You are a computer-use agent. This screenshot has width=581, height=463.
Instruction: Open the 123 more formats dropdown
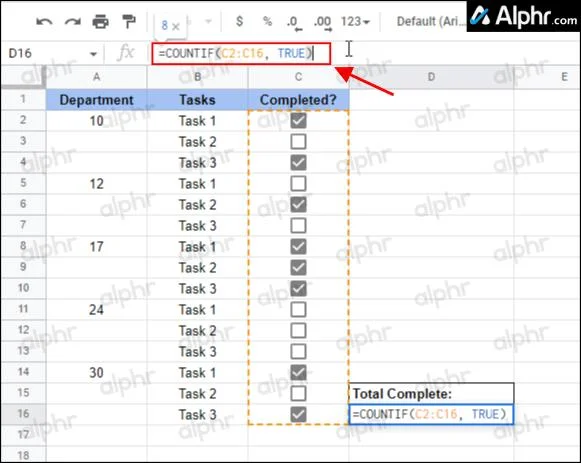(x=355, y=21)
